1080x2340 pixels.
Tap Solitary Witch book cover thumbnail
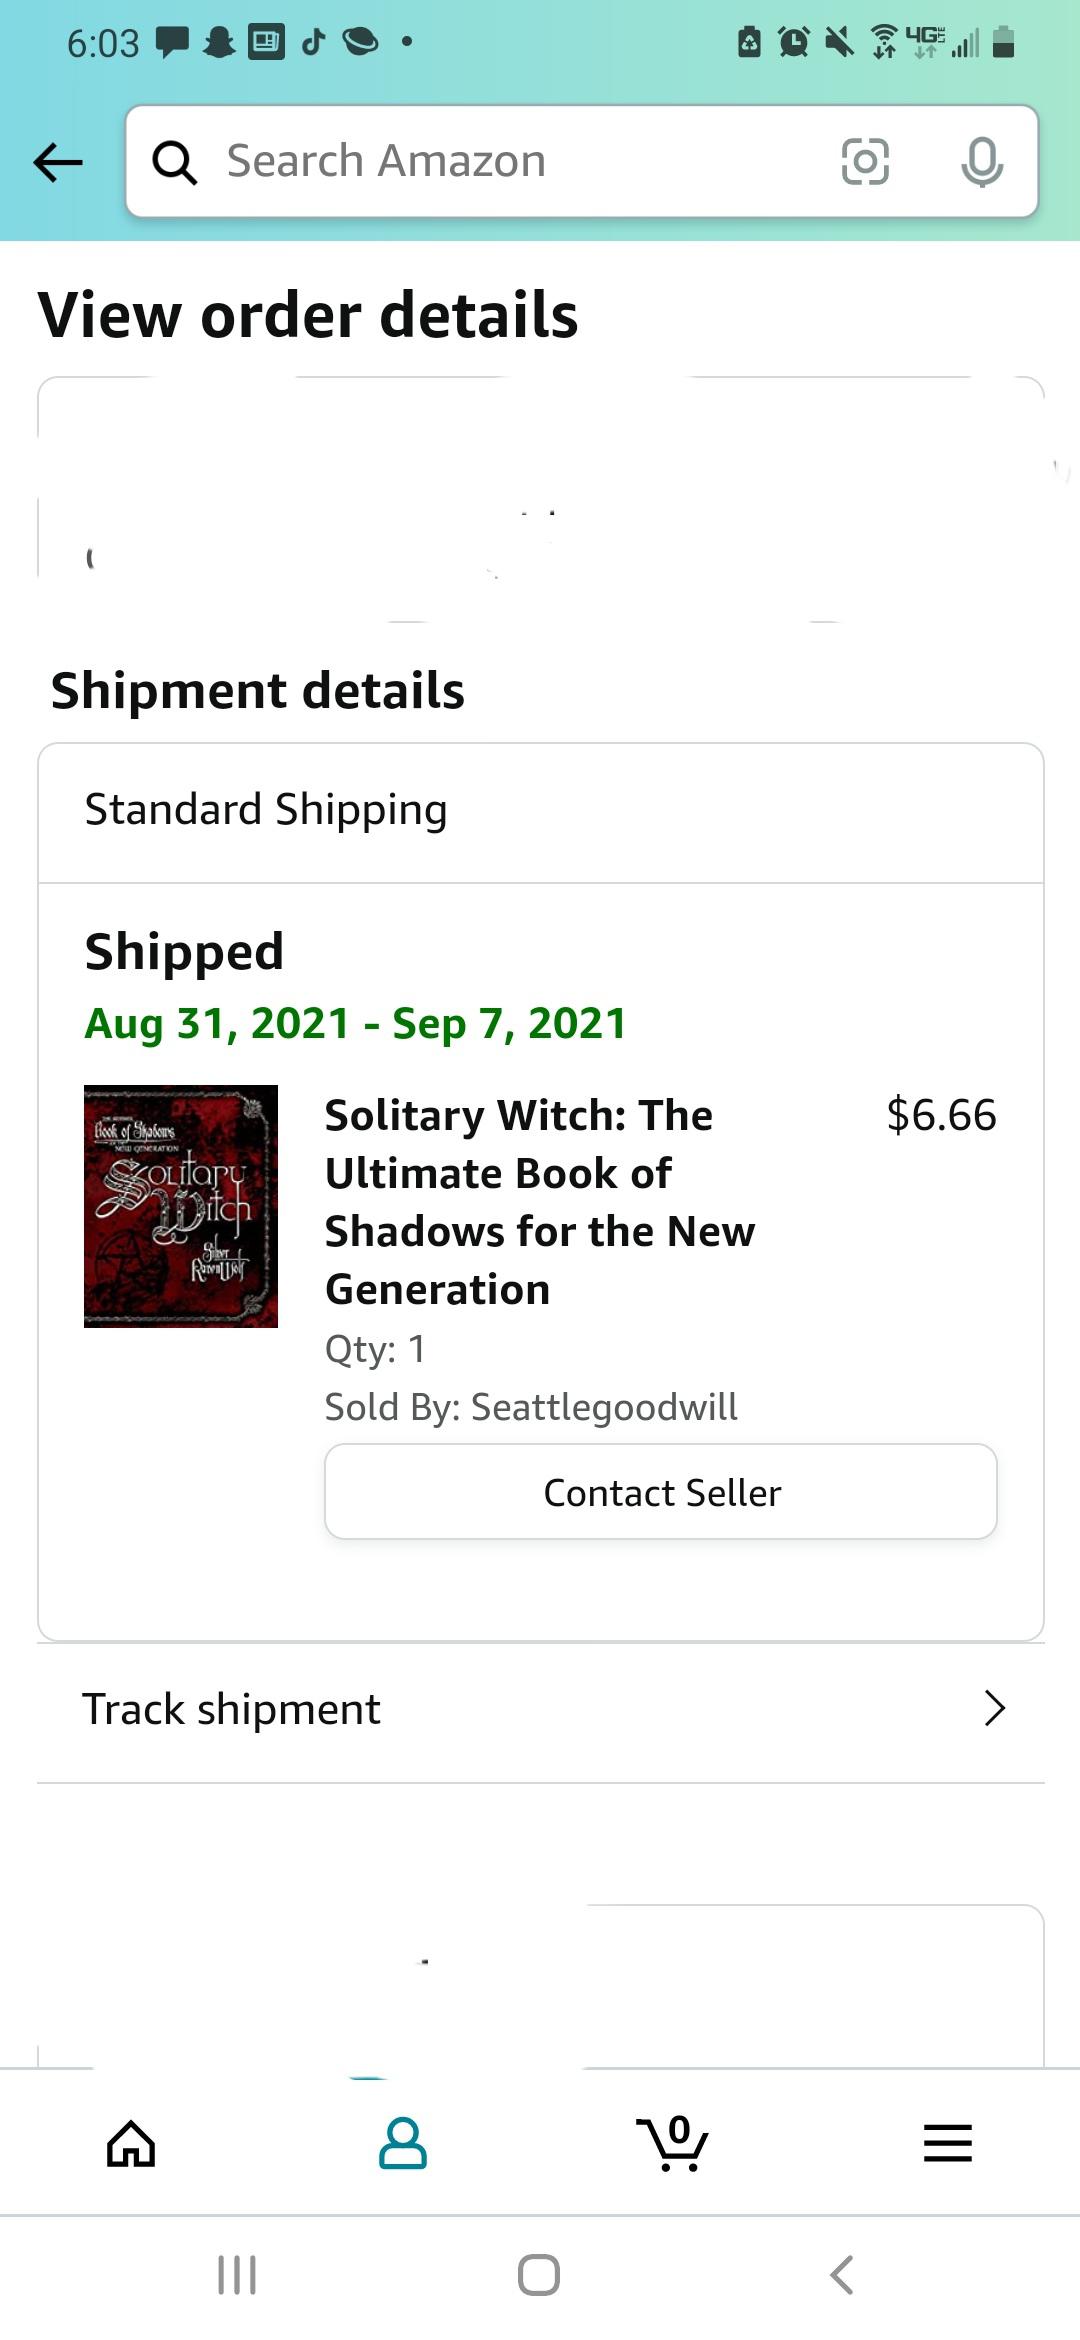pos(181,1206)
